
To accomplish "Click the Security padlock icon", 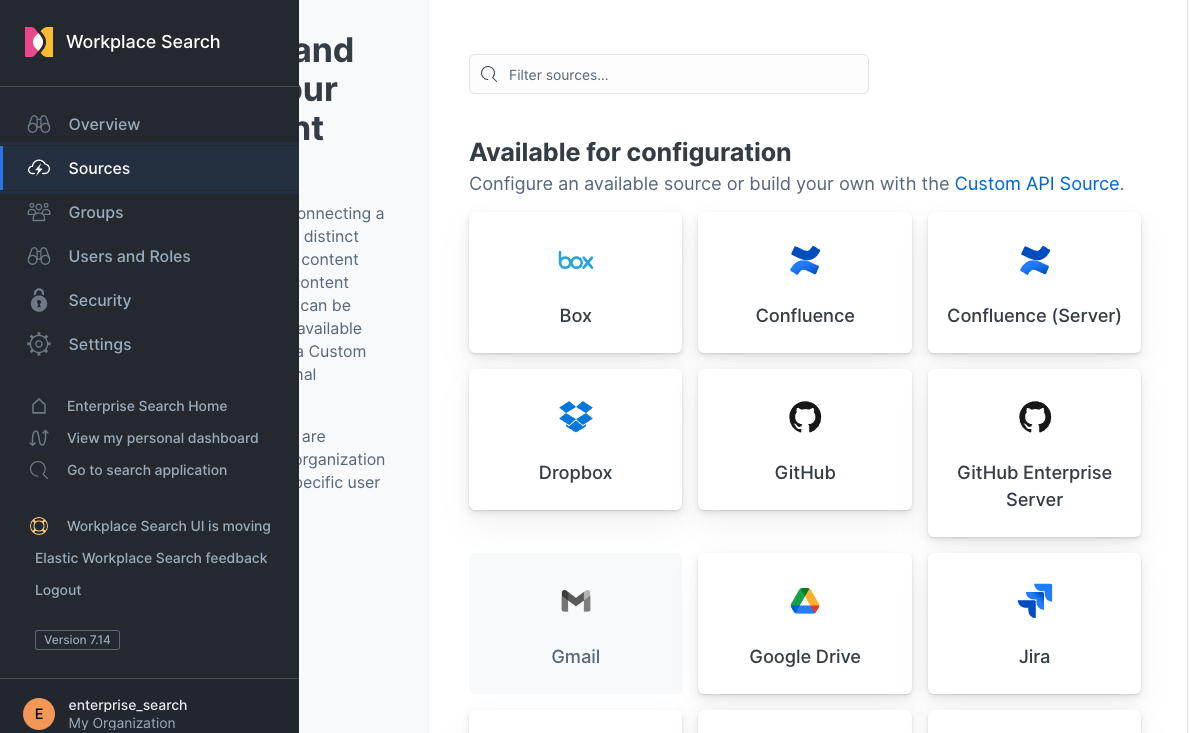I will click(x=38, y=300).
